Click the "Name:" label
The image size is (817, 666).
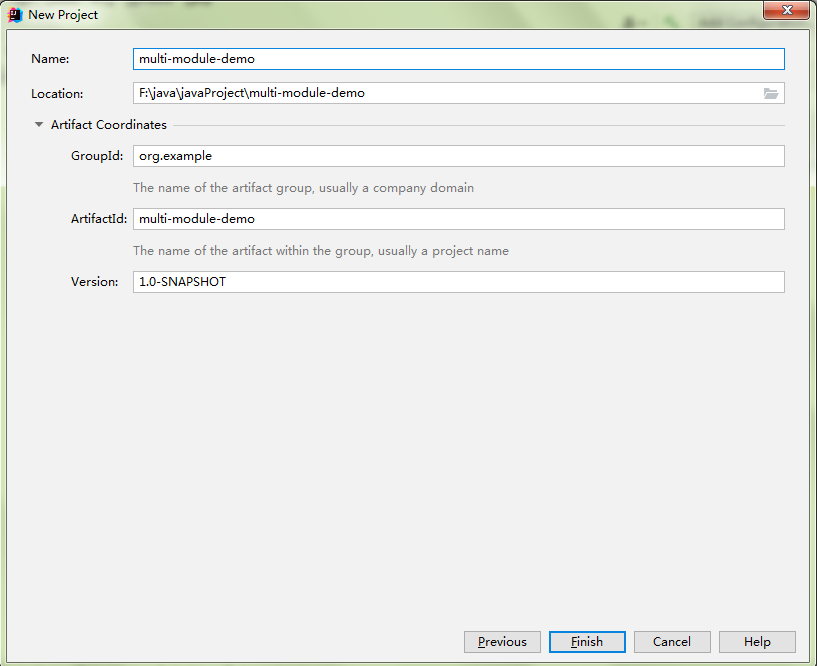point(50,59)
